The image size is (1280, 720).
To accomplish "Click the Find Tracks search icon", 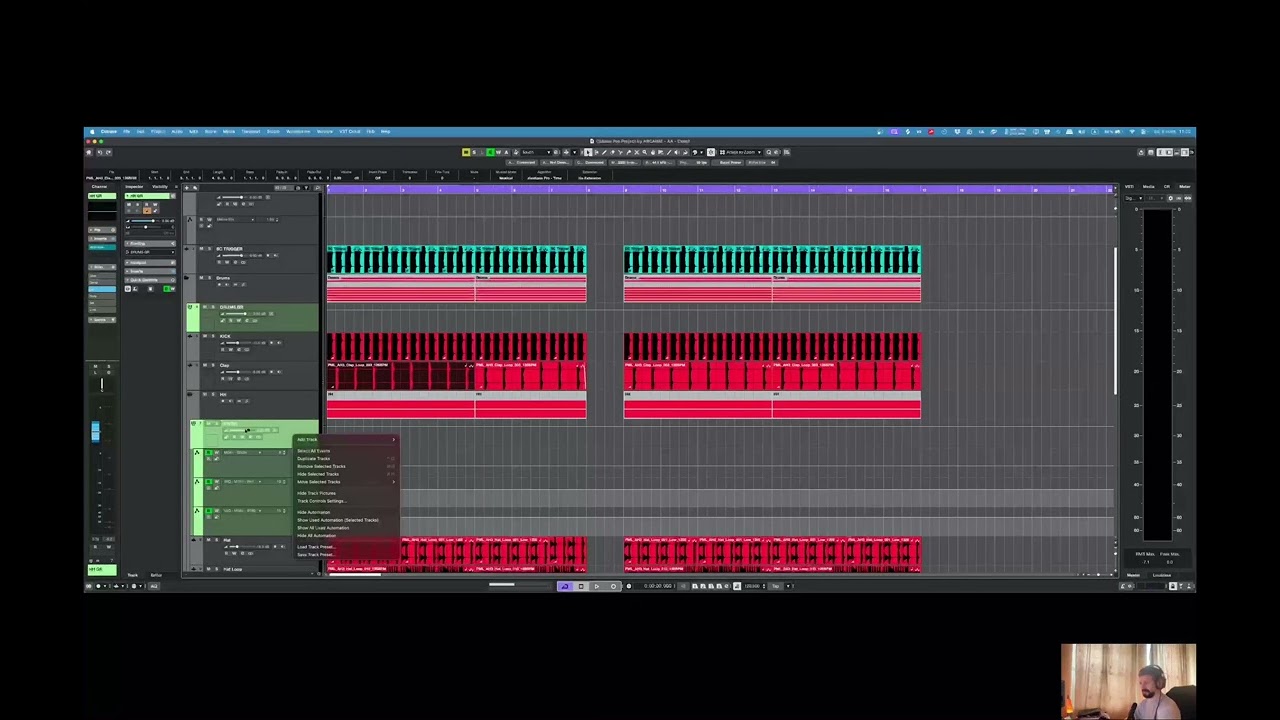I will [x=317, y=188].
